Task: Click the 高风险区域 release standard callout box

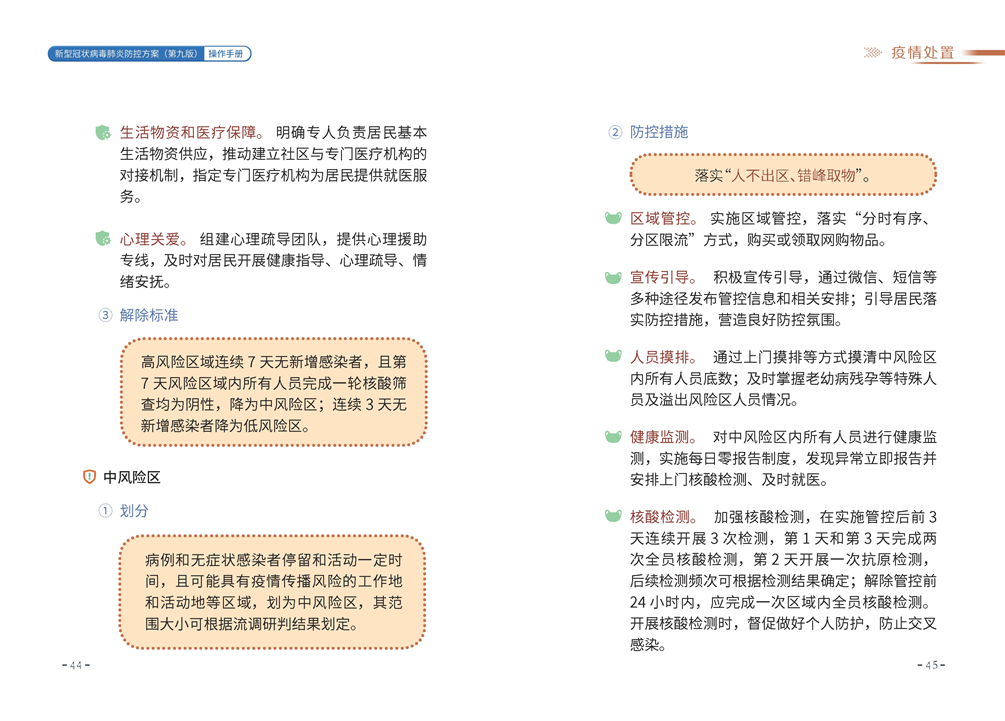Action: point(273,392)
